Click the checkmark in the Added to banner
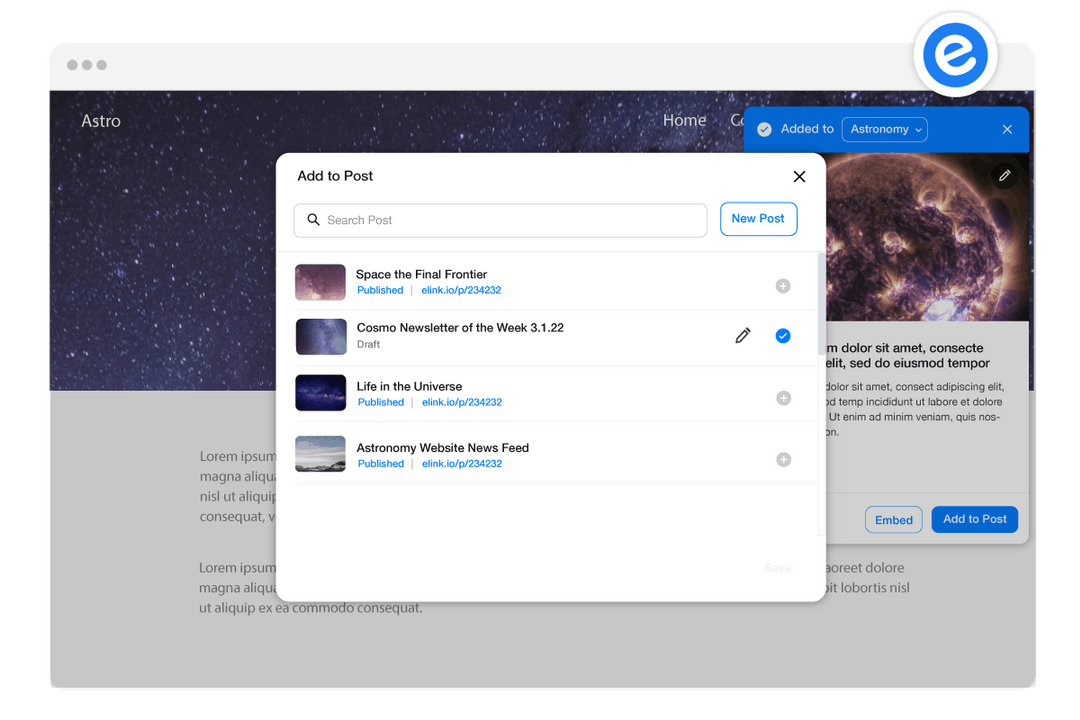 764,129
